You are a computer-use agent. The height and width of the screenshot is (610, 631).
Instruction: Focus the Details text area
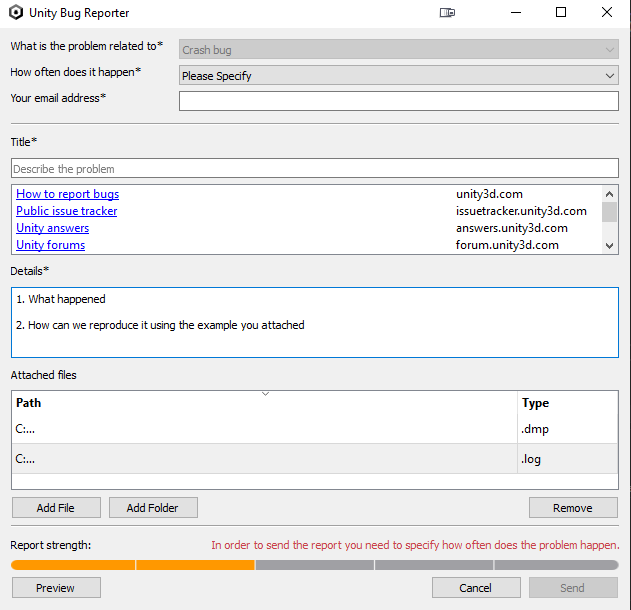pos(315,322)
